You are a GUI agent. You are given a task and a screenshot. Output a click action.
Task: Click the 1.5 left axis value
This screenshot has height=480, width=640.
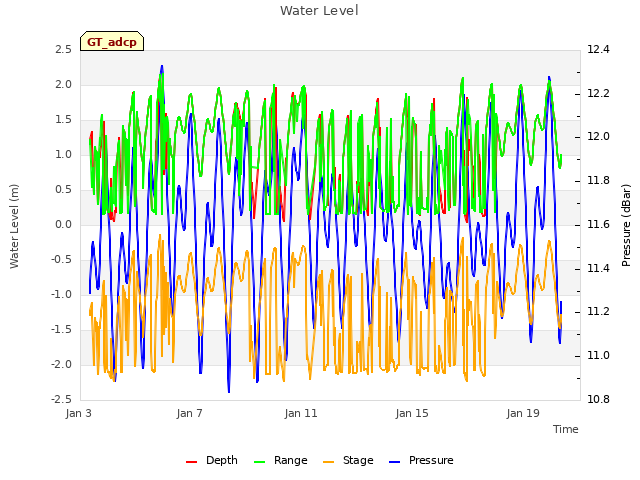pos(63,120)
